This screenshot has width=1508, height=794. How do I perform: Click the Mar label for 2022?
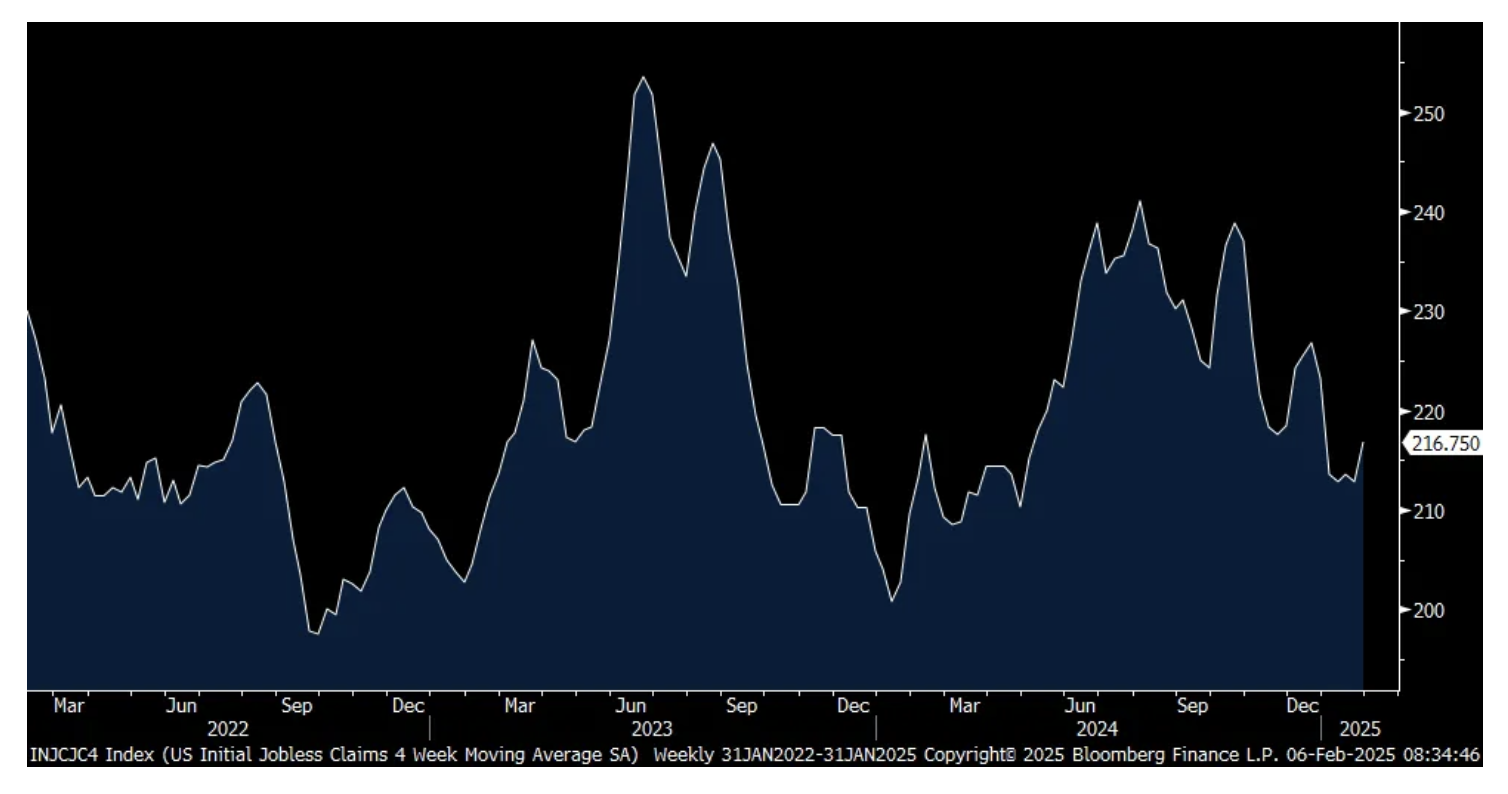[x=69, y=706]
